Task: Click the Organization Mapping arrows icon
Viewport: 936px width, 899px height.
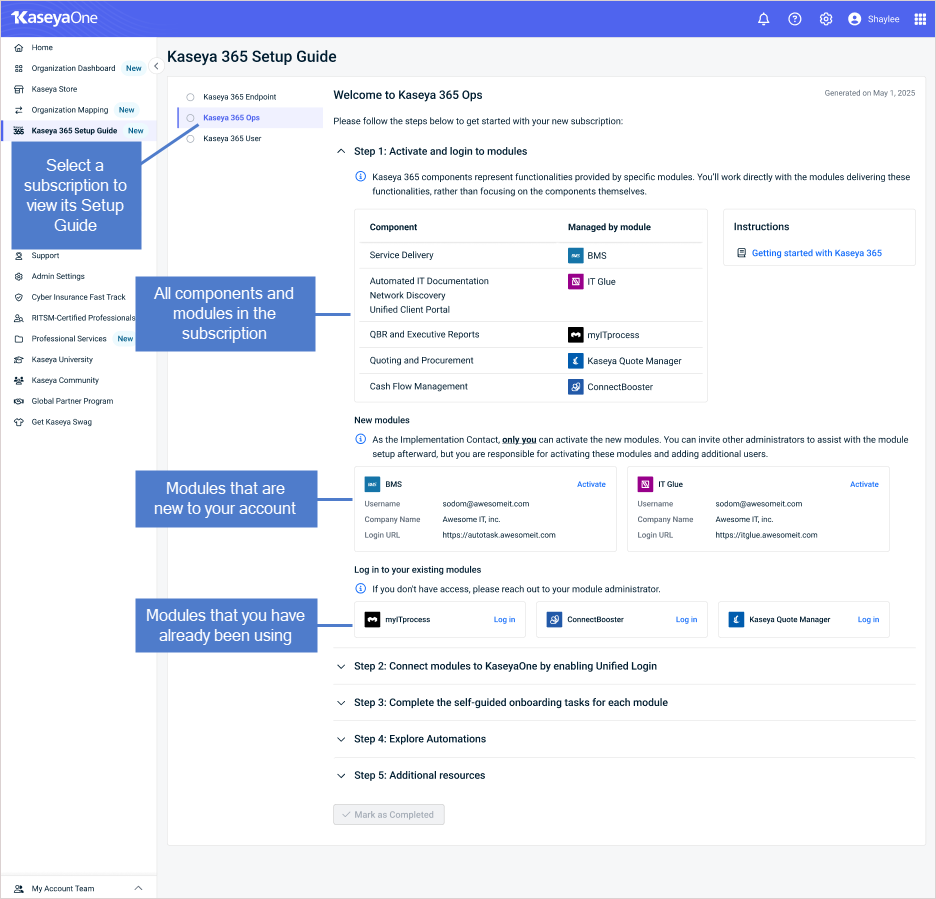Action: (x=19, y=110)
